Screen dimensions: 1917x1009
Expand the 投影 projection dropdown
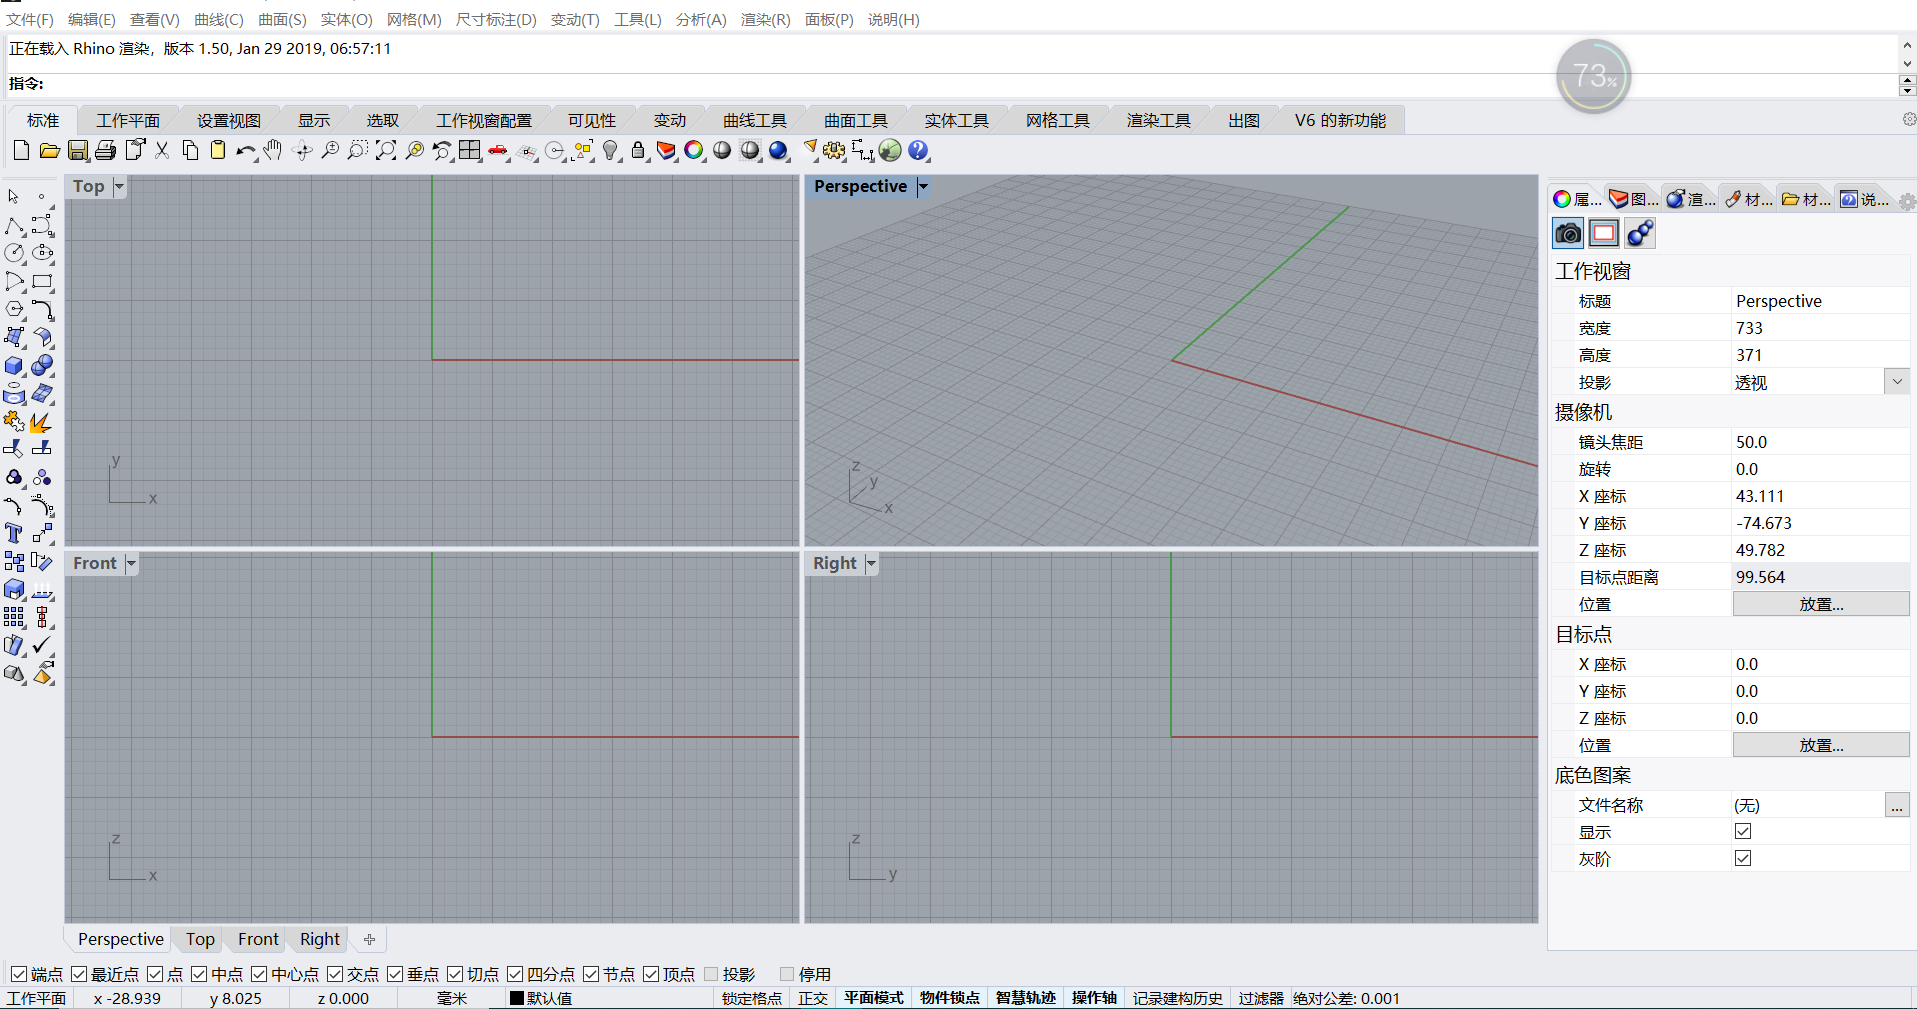pyautogui.click(x=1896, y=382)
